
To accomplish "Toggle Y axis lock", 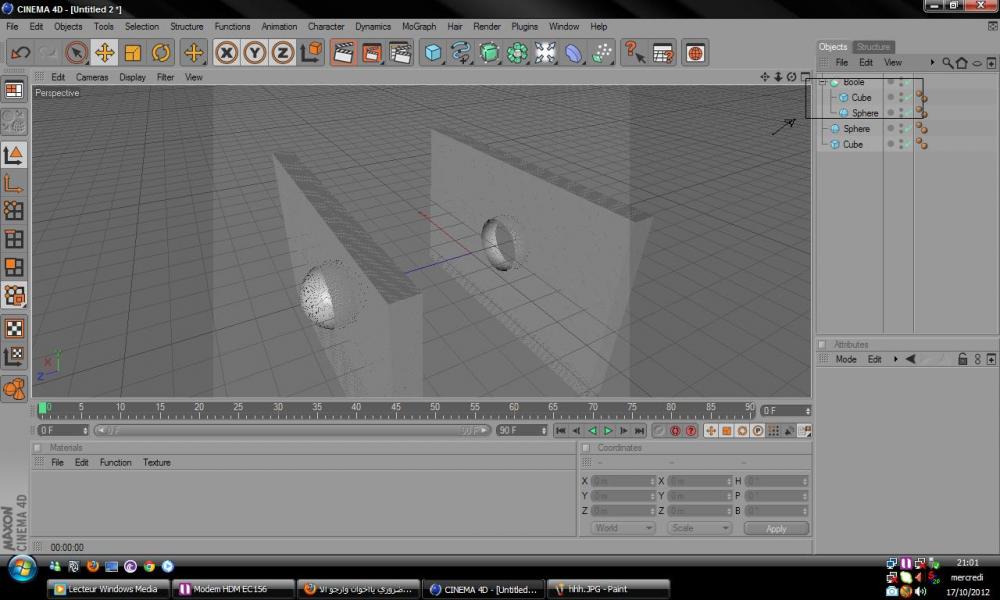I will pyautogui.click(x=254, y=52).
